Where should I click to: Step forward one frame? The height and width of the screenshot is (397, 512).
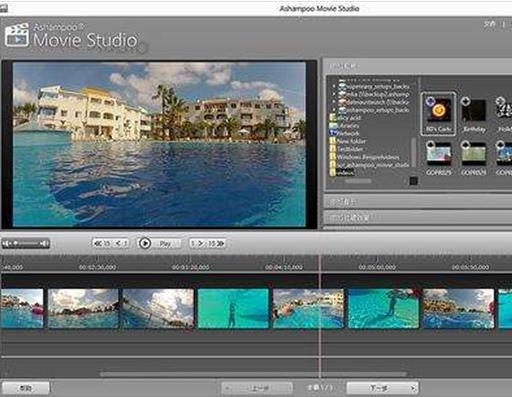tap(198, 244)
